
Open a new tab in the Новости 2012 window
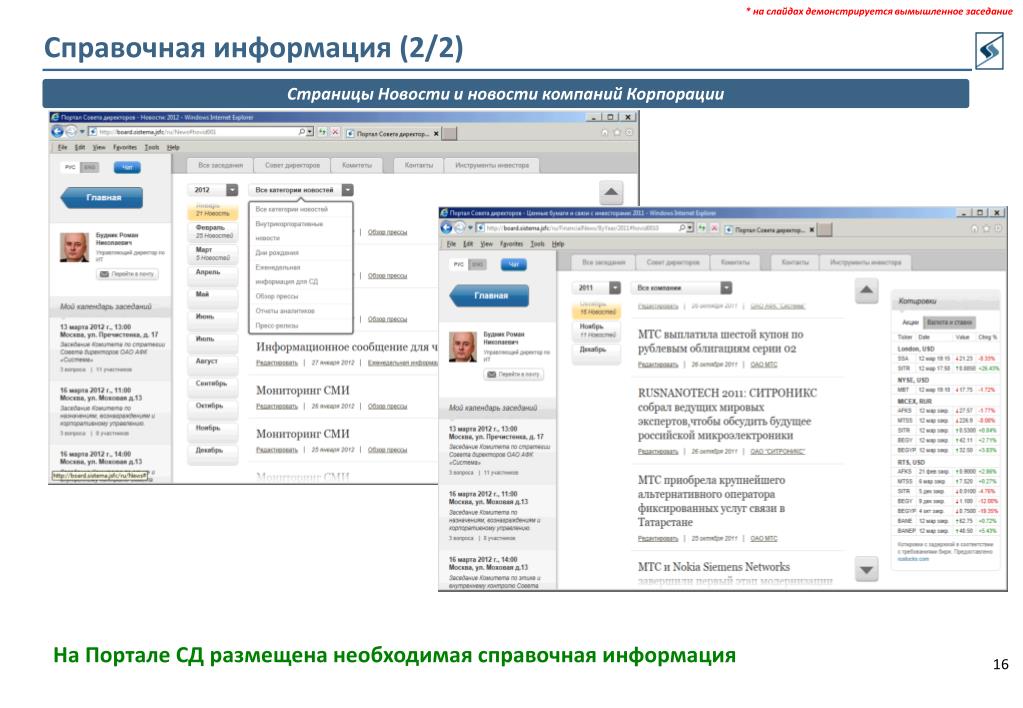pos(450,134)
